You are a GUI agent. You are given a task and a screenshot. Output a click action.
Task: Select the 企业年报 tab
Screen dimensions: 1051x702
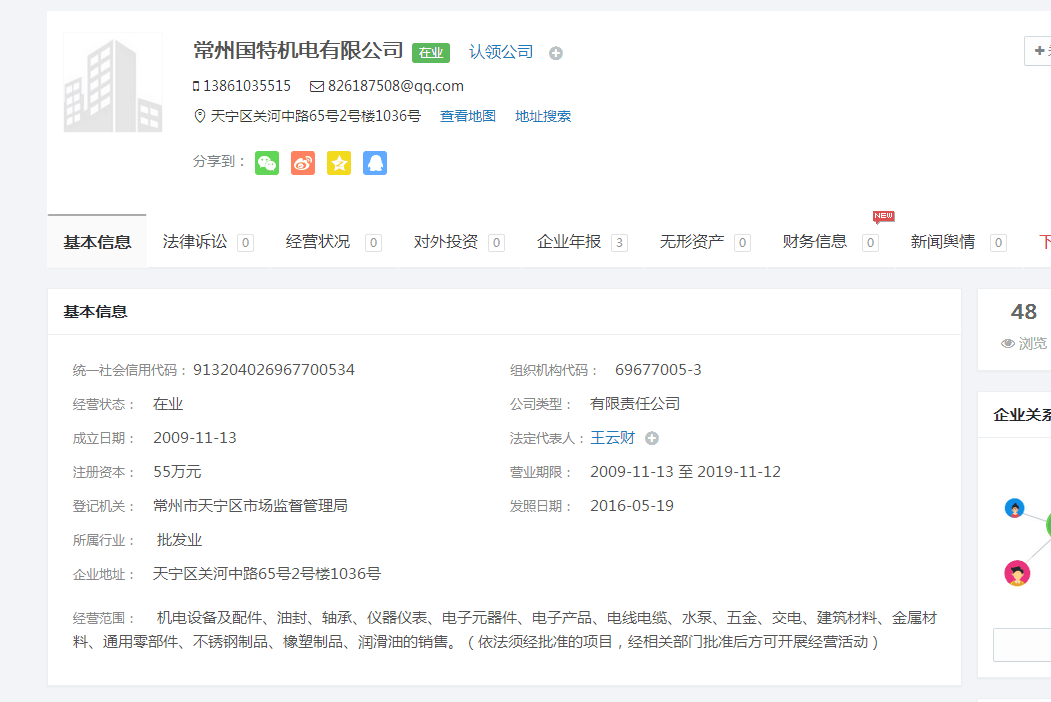coord(569,242)
